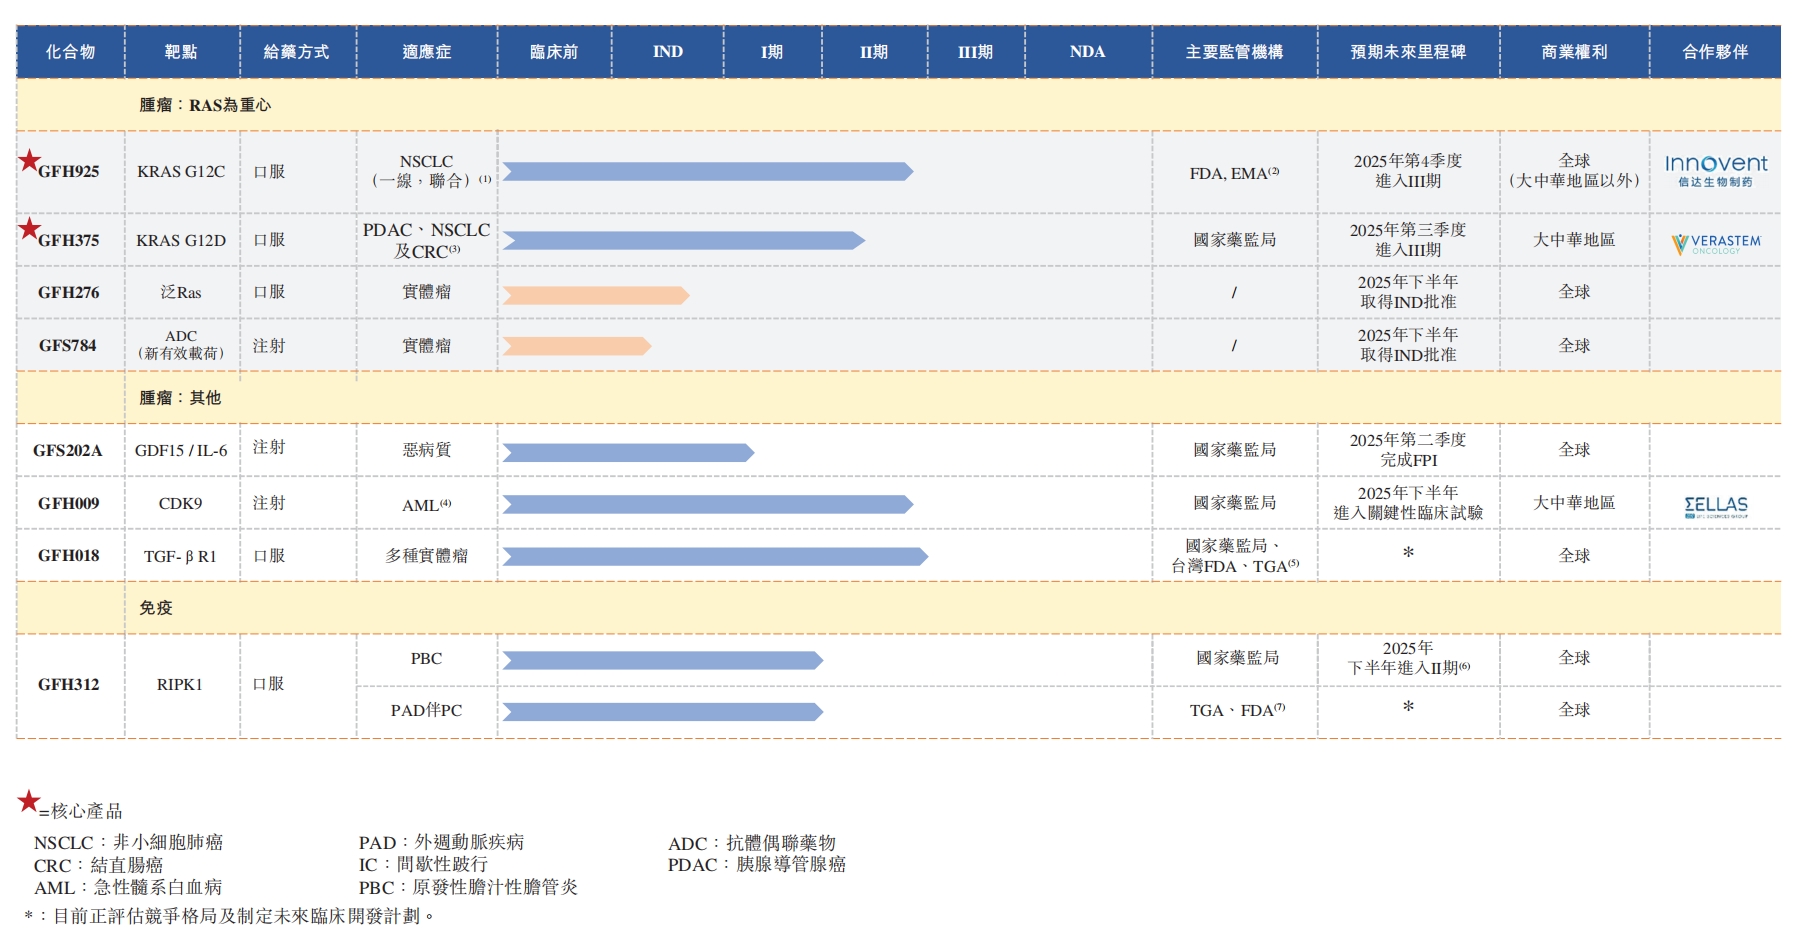Viewport: 1804px width, 946px height.
Task: Click the 合作夥伴 column header
Action: pyautogui.click(x=1714, y=52)
